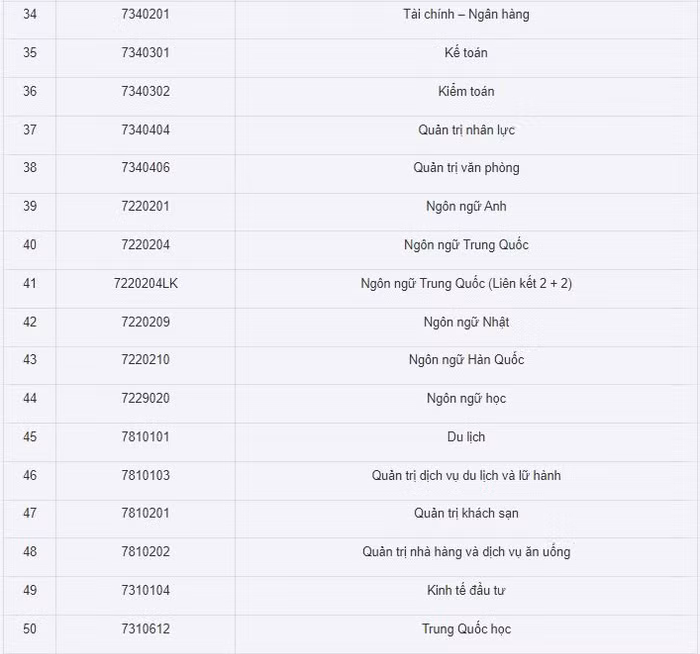
Task: Click the "Kế toán" major name
Action: pos(466,52)
